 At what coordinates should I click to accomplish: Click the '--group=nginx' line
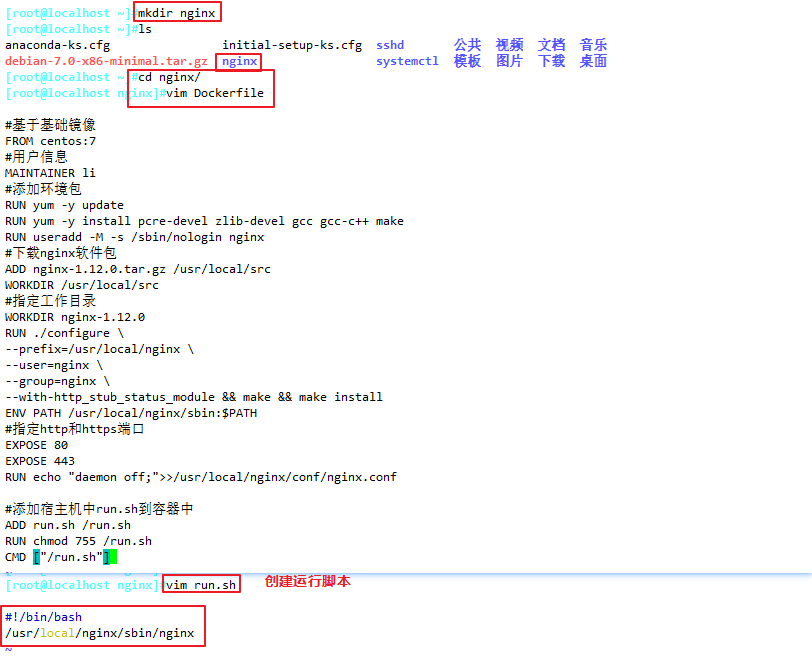57,382
